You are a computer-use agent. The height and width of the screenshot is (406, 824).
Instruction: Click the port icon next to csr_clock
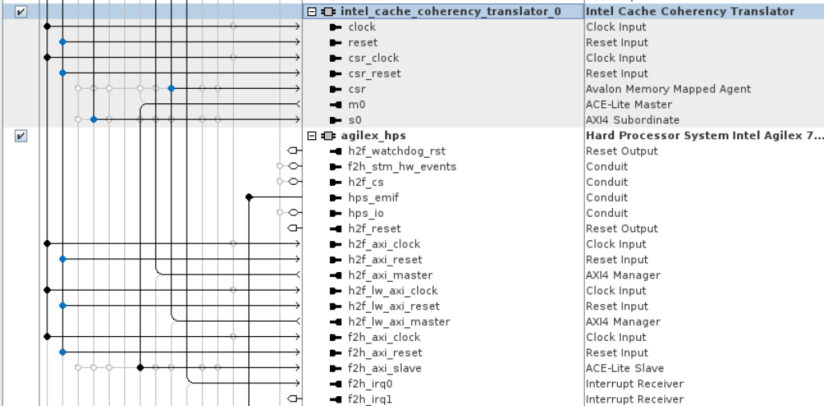(335, 58)
